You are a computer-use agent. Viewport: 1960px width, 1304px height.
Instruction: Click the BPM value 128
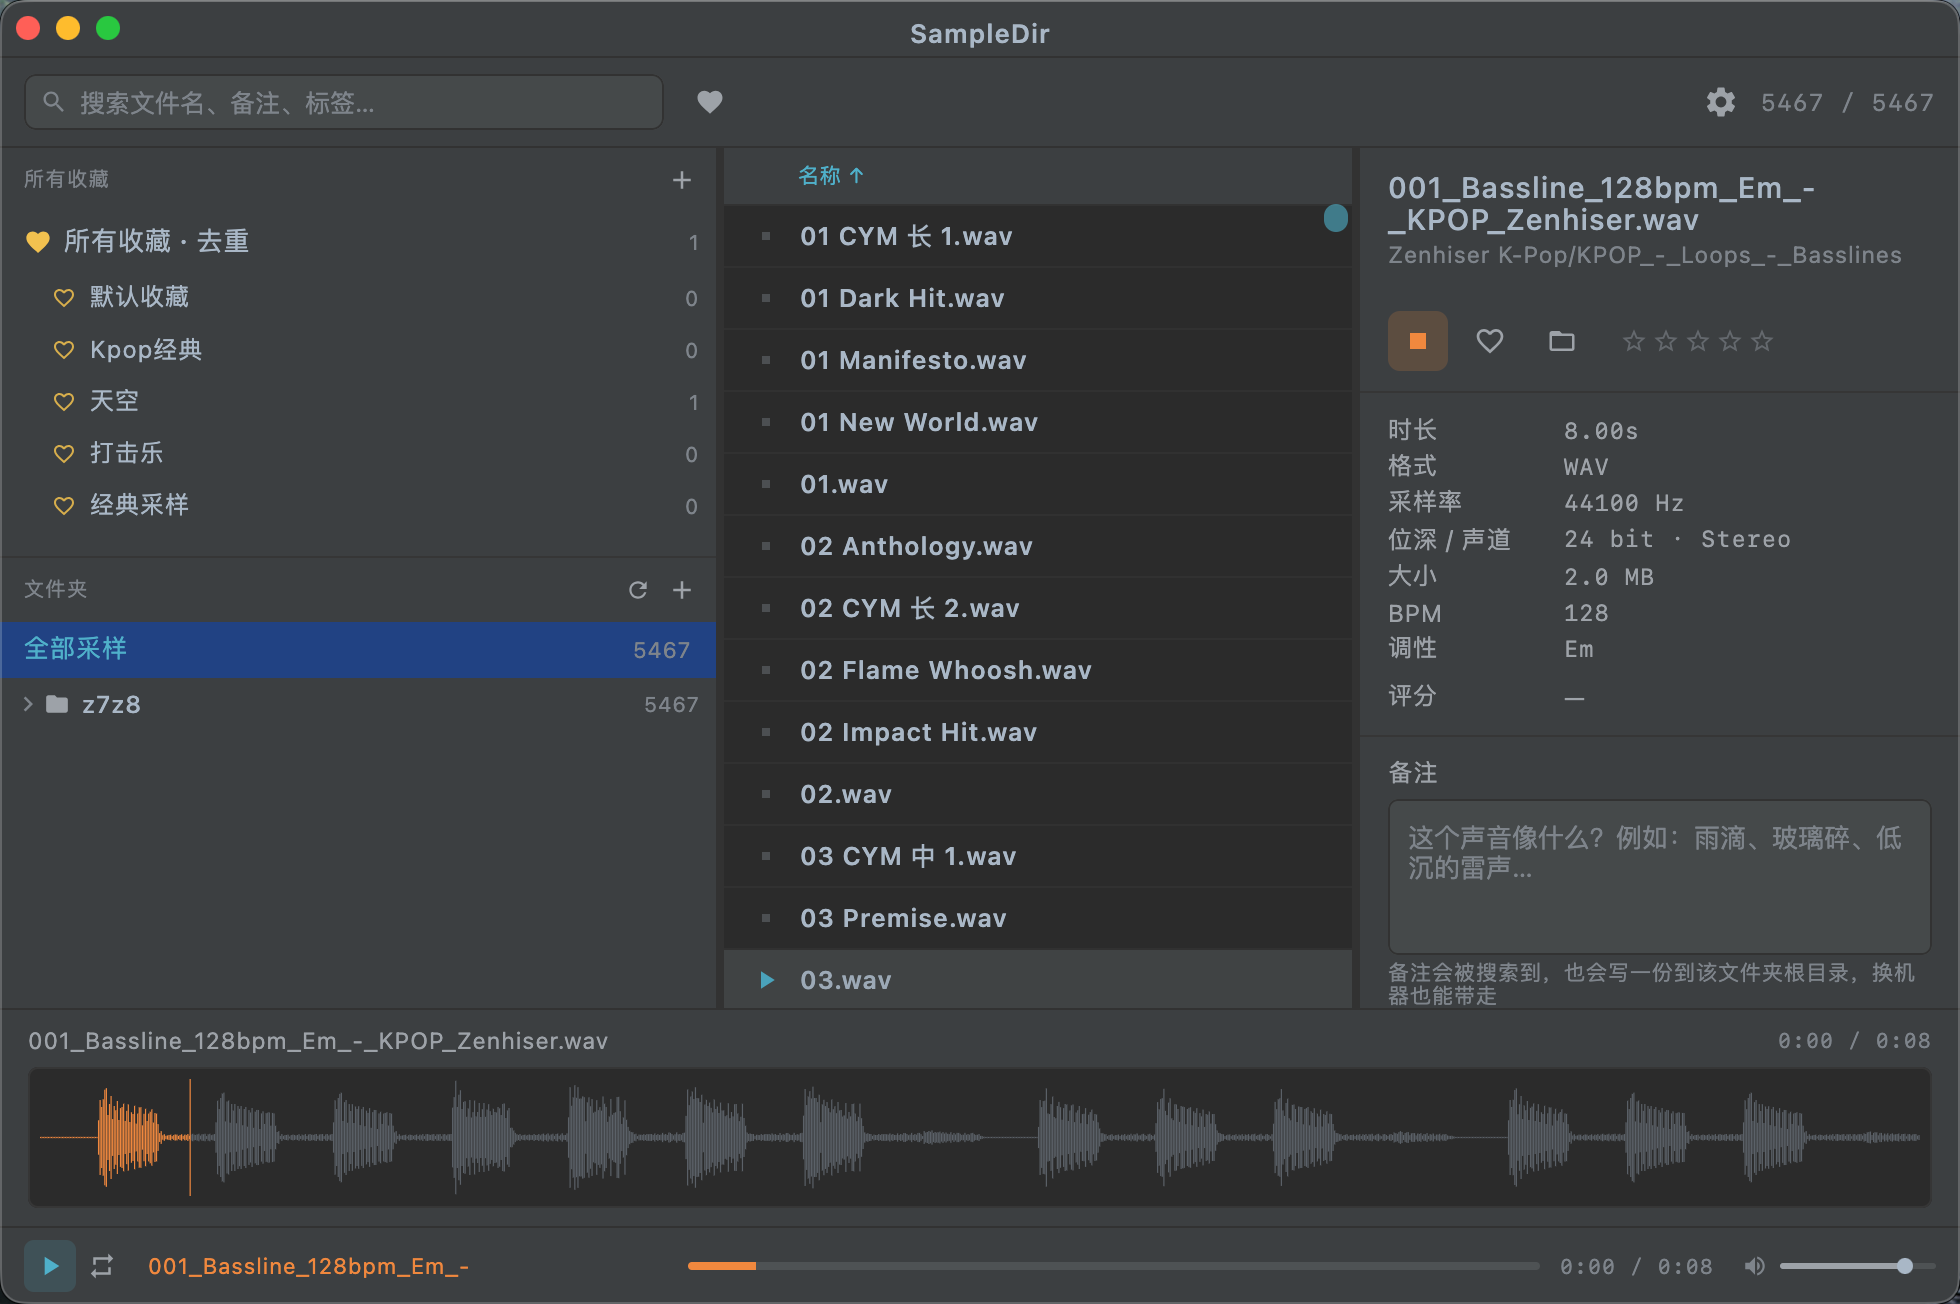(1586, 613)
